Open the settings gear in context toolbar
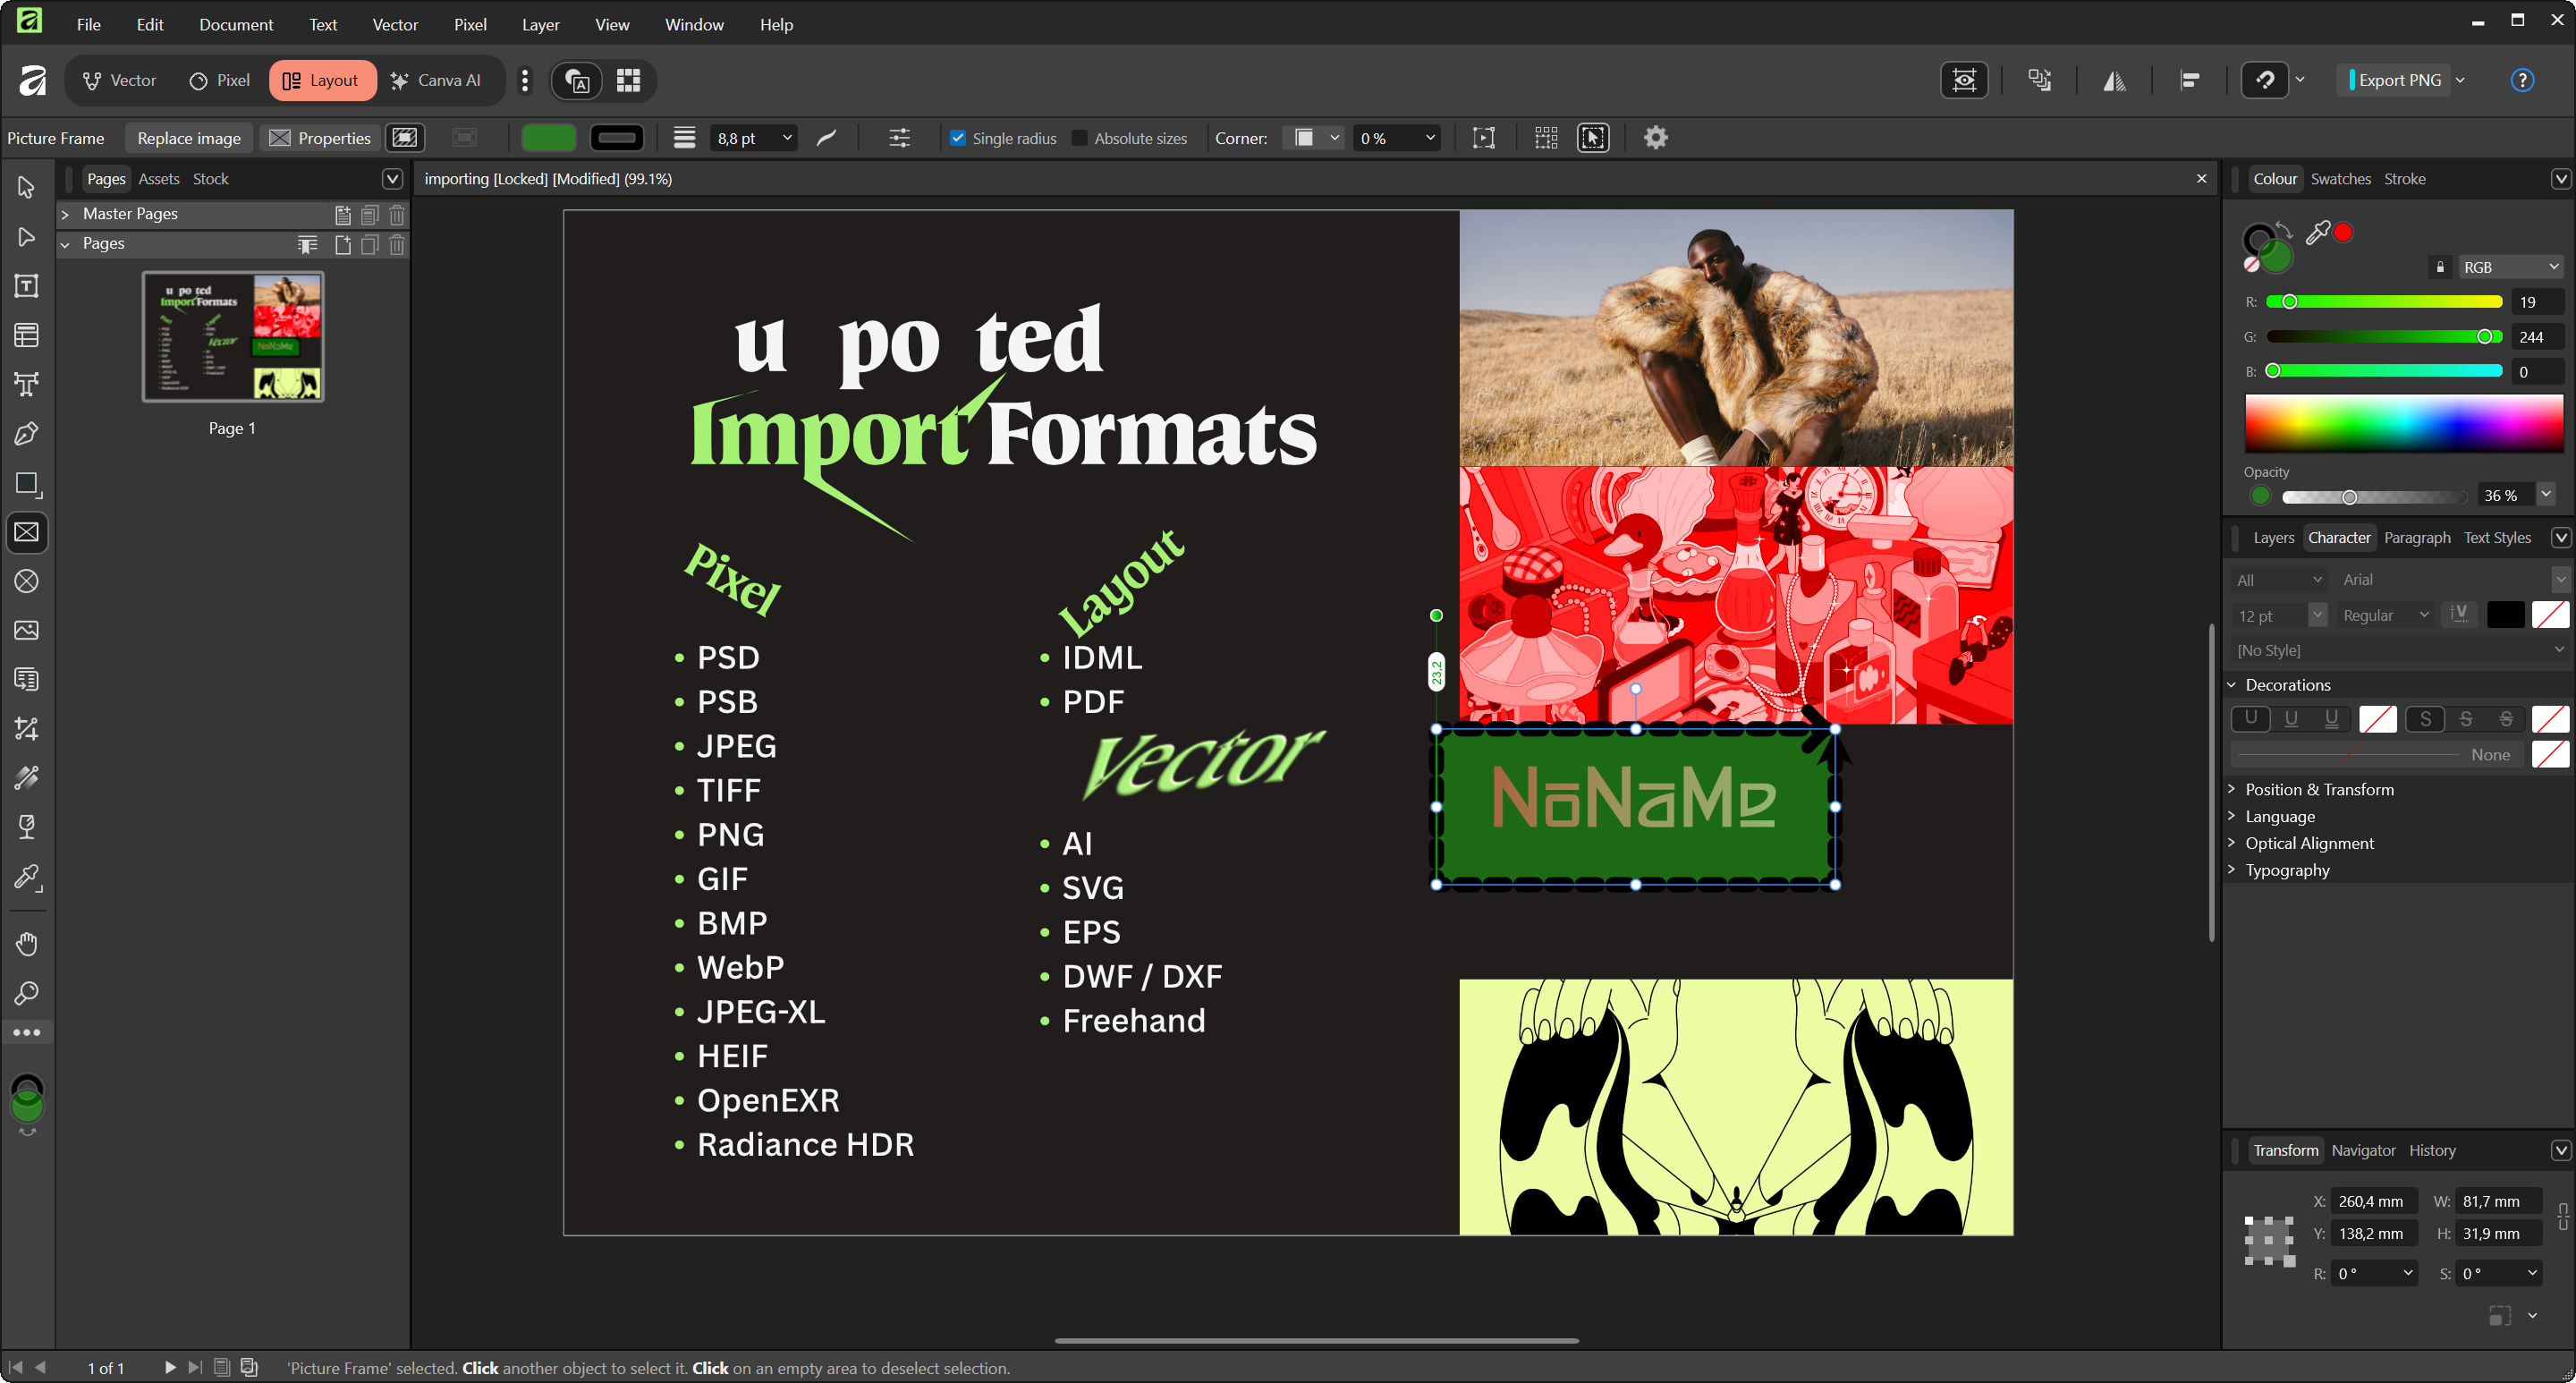This screenshot has height=1383, width=2576. pos(1655,138)
